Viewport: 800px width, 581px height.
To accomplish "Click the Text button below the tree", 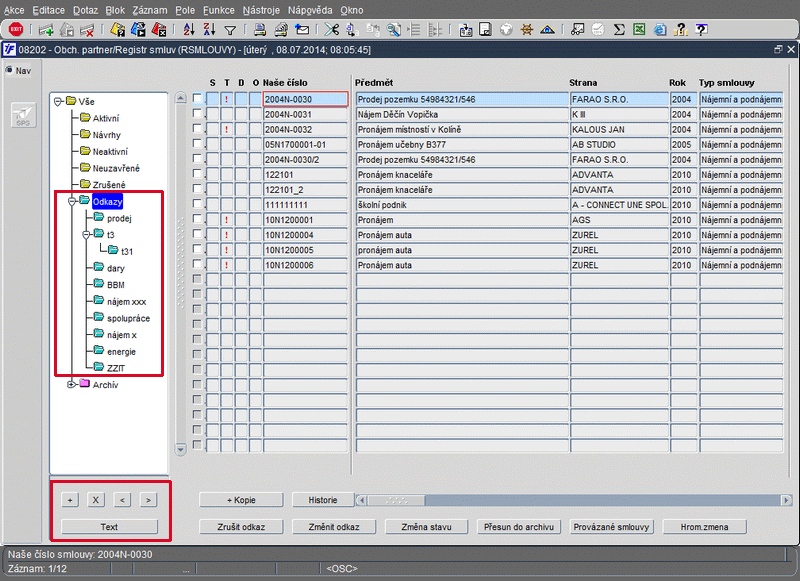I will 109,527.
